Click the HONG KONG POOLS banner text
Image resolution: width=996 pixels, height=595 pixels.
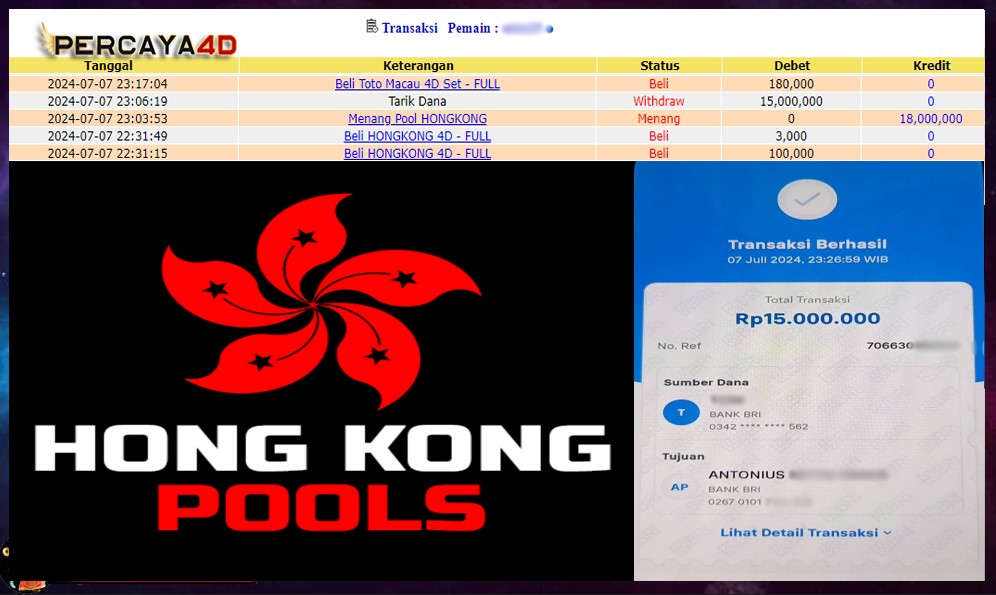point(322,475)
